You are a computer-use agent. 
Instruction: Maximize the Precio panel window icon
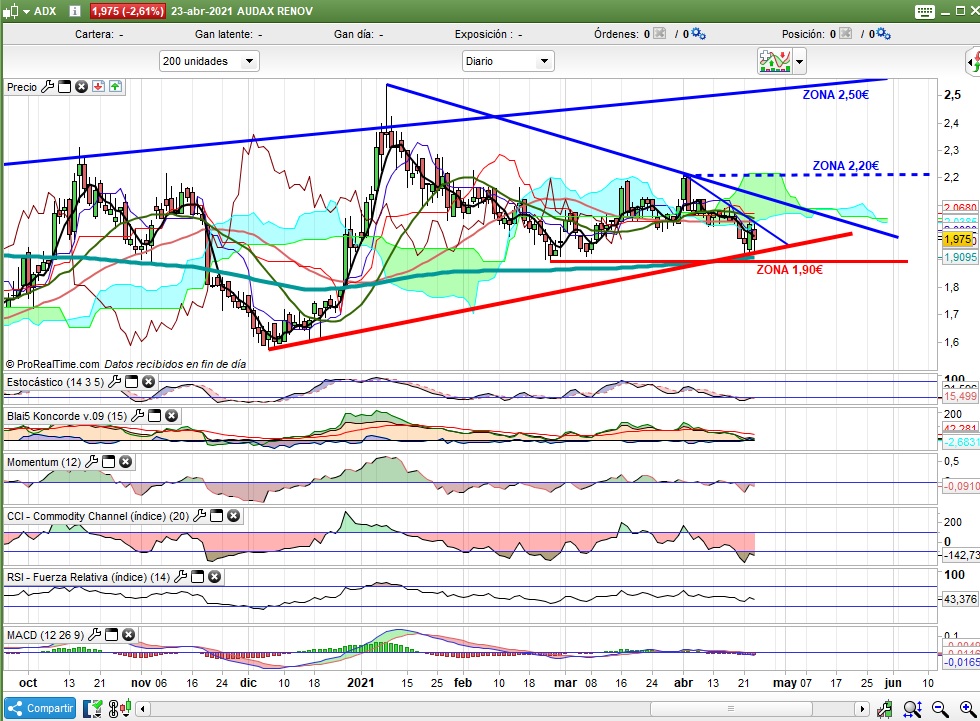coord(64,87)
